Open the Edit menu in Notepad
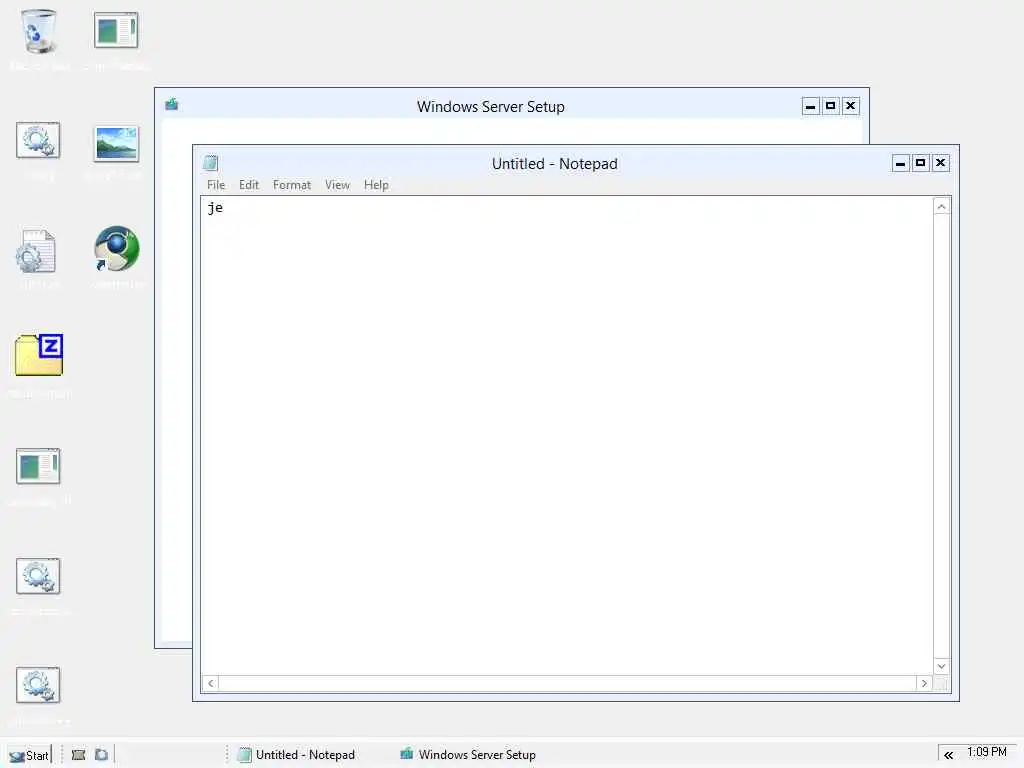Screen dimensions: 1024x768 [x=249, y=185]
